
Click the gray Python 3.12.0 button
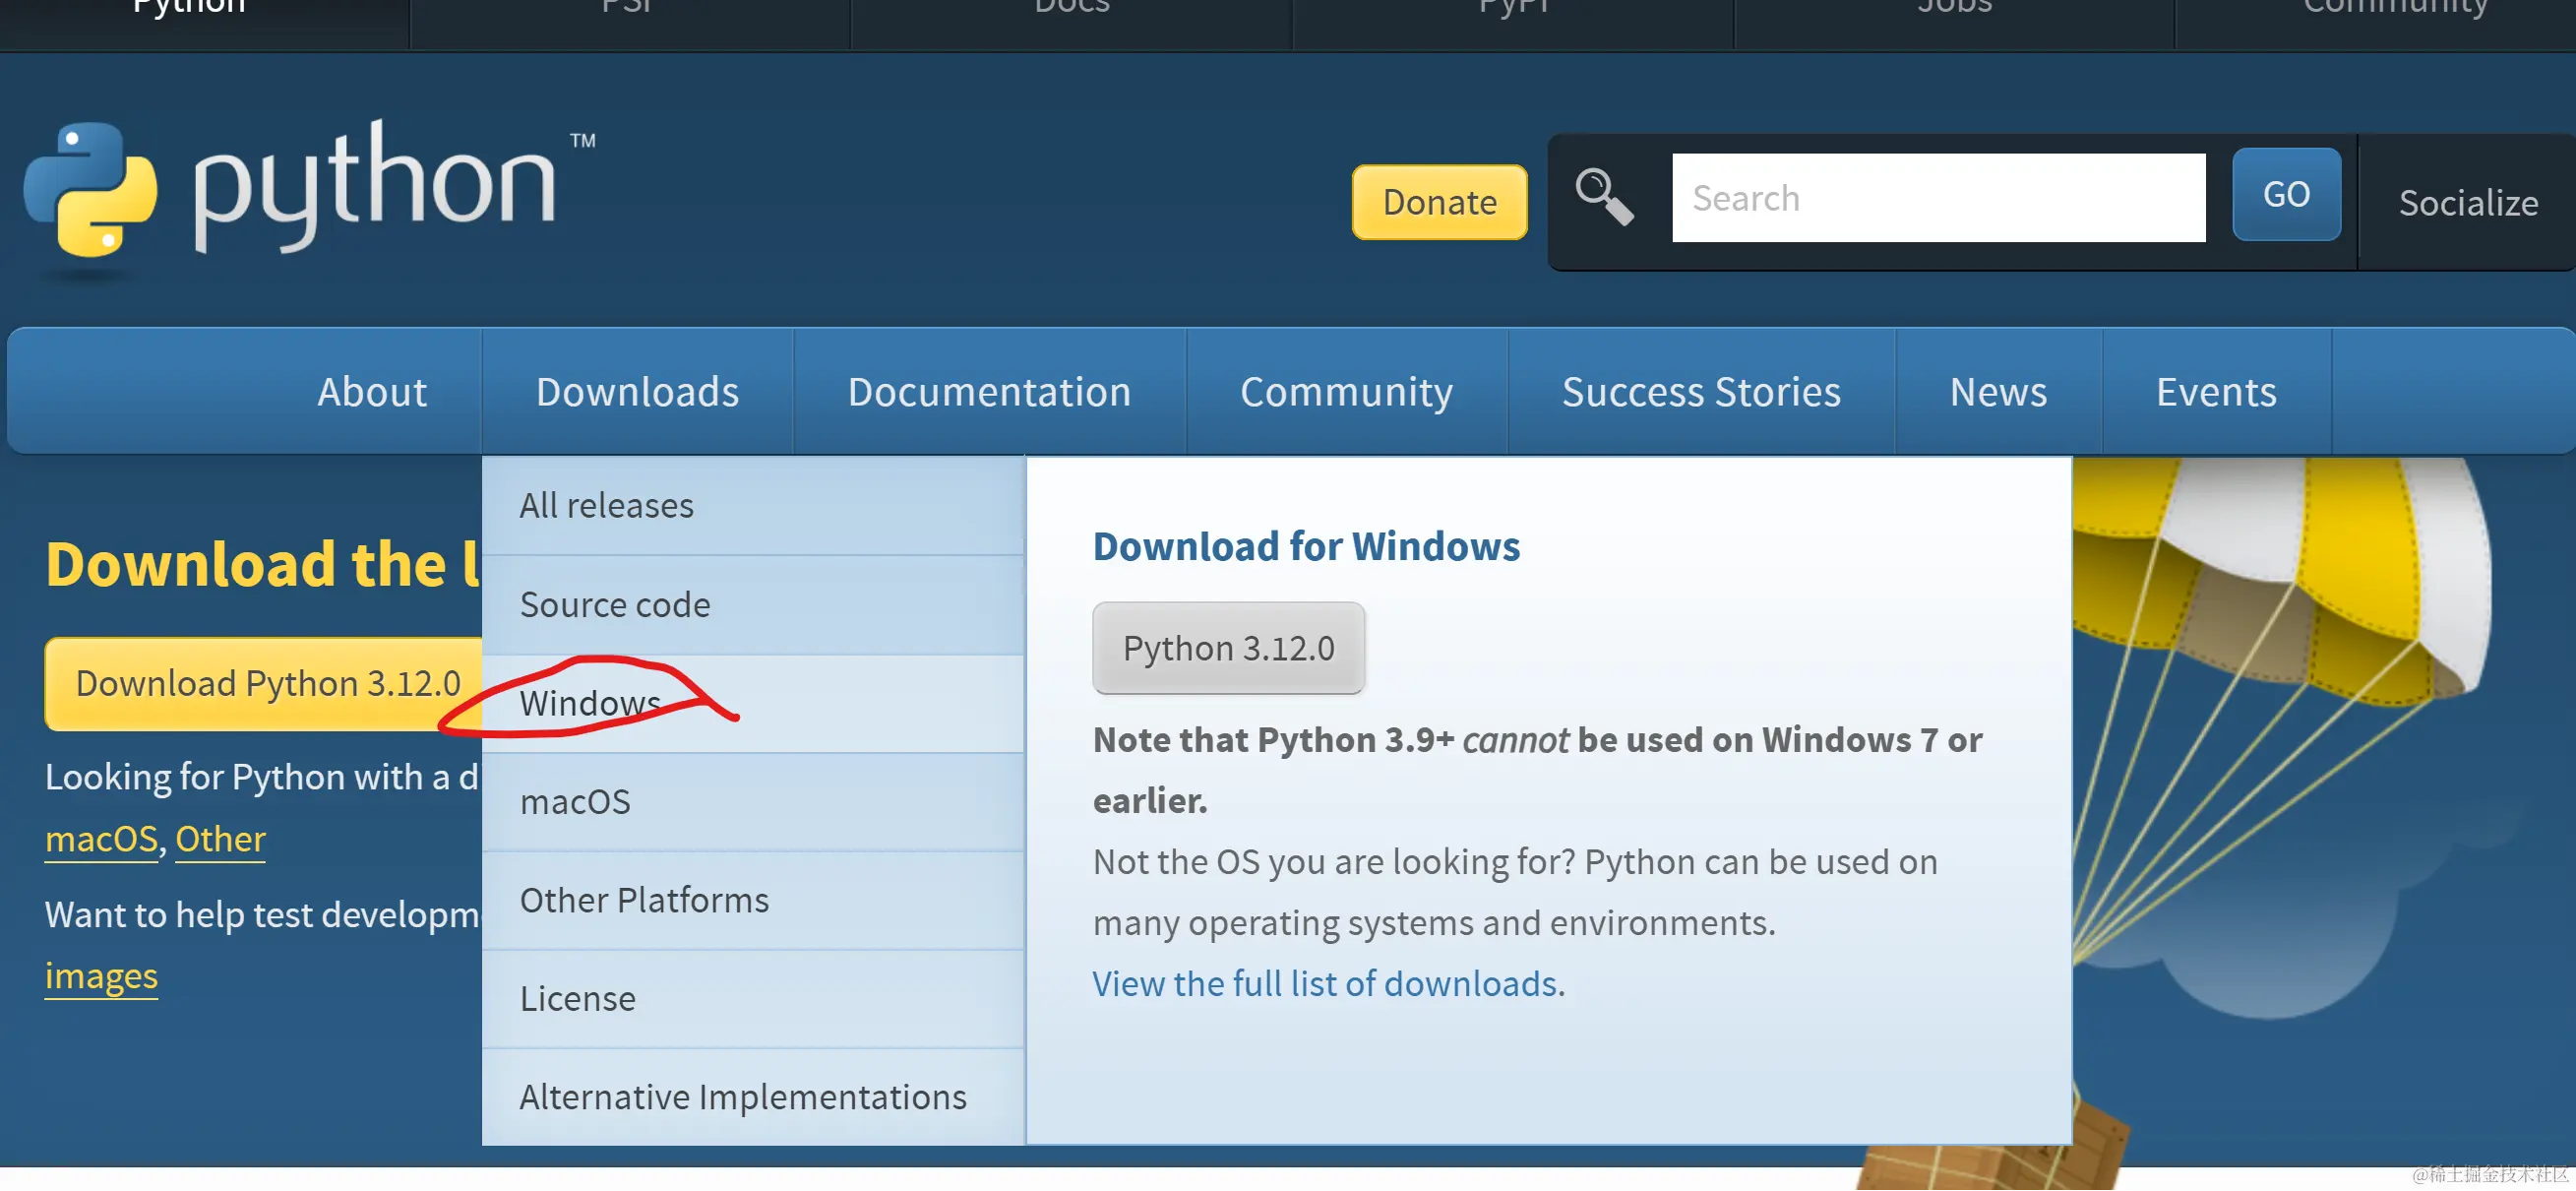pos(1227,648)
